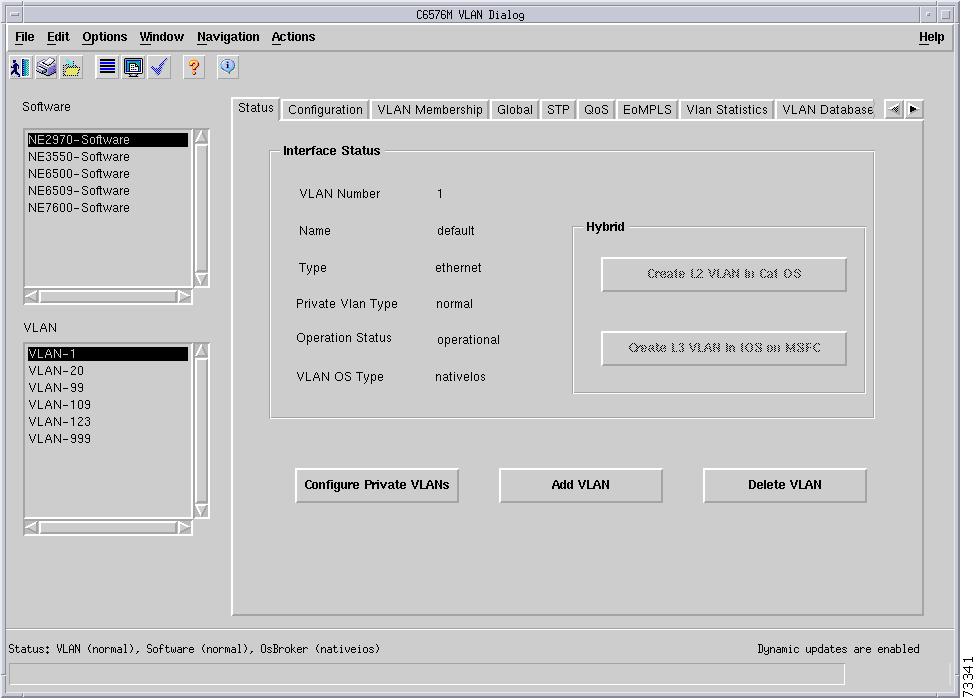The height and width of the screenshot is (698, 977).
Task: Click VLAN list scroll right arrow
Action: coord(184,527)
